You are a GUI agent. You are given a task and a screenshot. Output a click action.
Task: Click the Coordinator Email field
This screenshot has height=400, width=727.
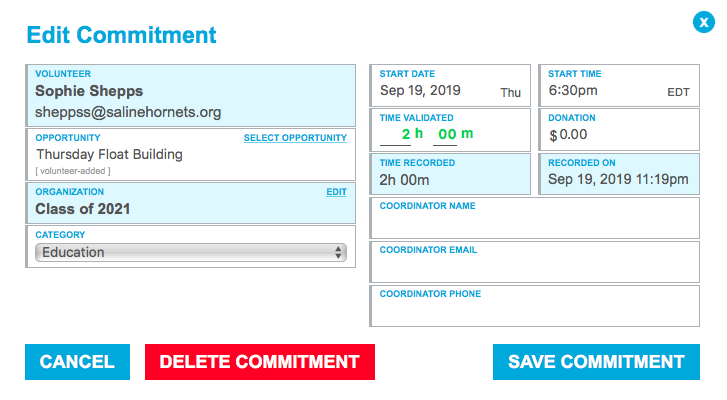pyautogui.click(x=535, y=268)
